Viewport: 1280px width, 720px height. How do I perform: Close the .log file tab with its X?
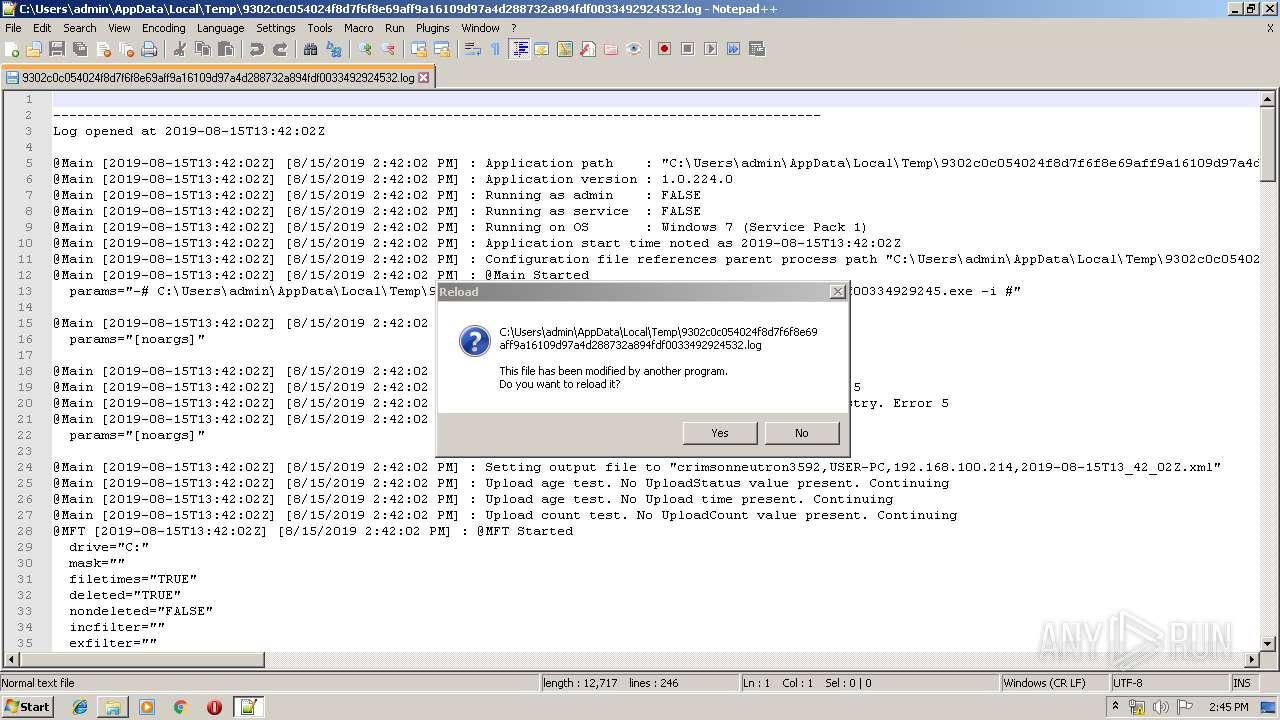(424, 77)
